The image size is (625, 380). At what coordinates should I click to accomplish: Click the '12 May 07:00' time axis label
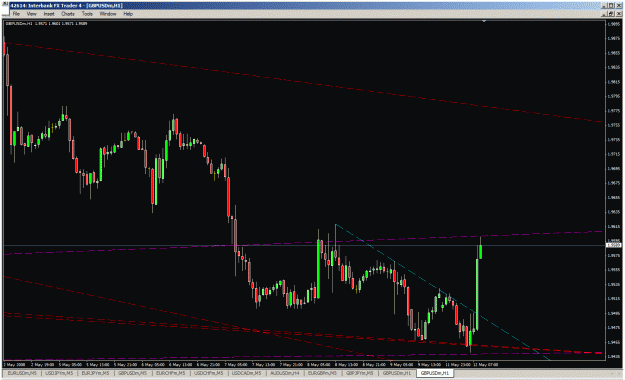pyautogui.click(x=485, y=364)
